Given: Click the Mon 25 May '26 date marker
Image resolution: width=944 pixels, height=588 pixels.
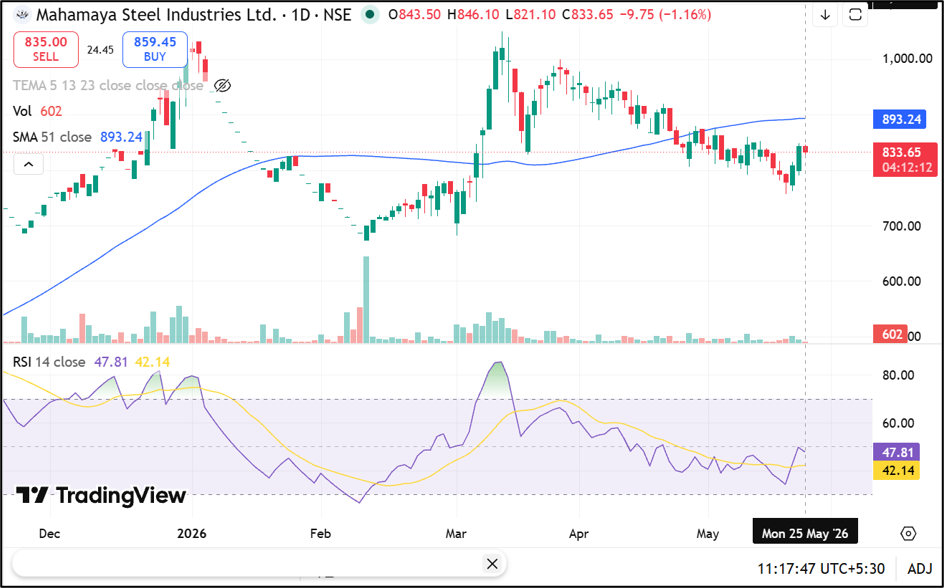Looking at the screenshot, I should coord(805,533).
